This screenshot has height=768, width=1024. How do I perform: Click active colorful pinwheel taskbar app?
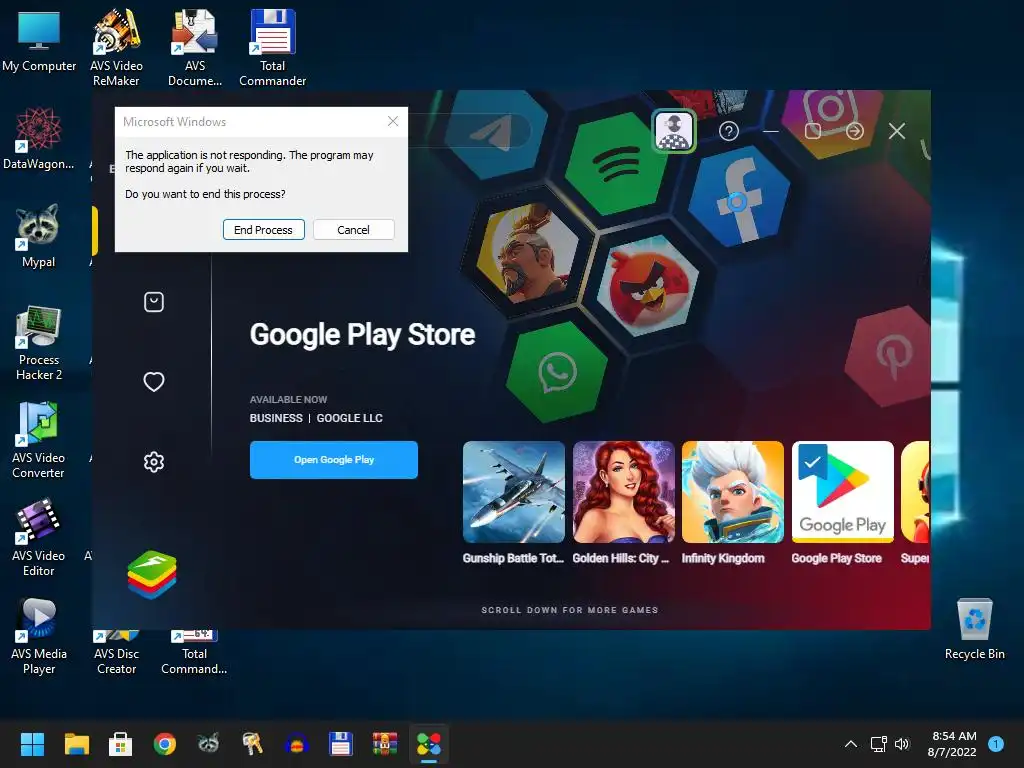[429, 744]
